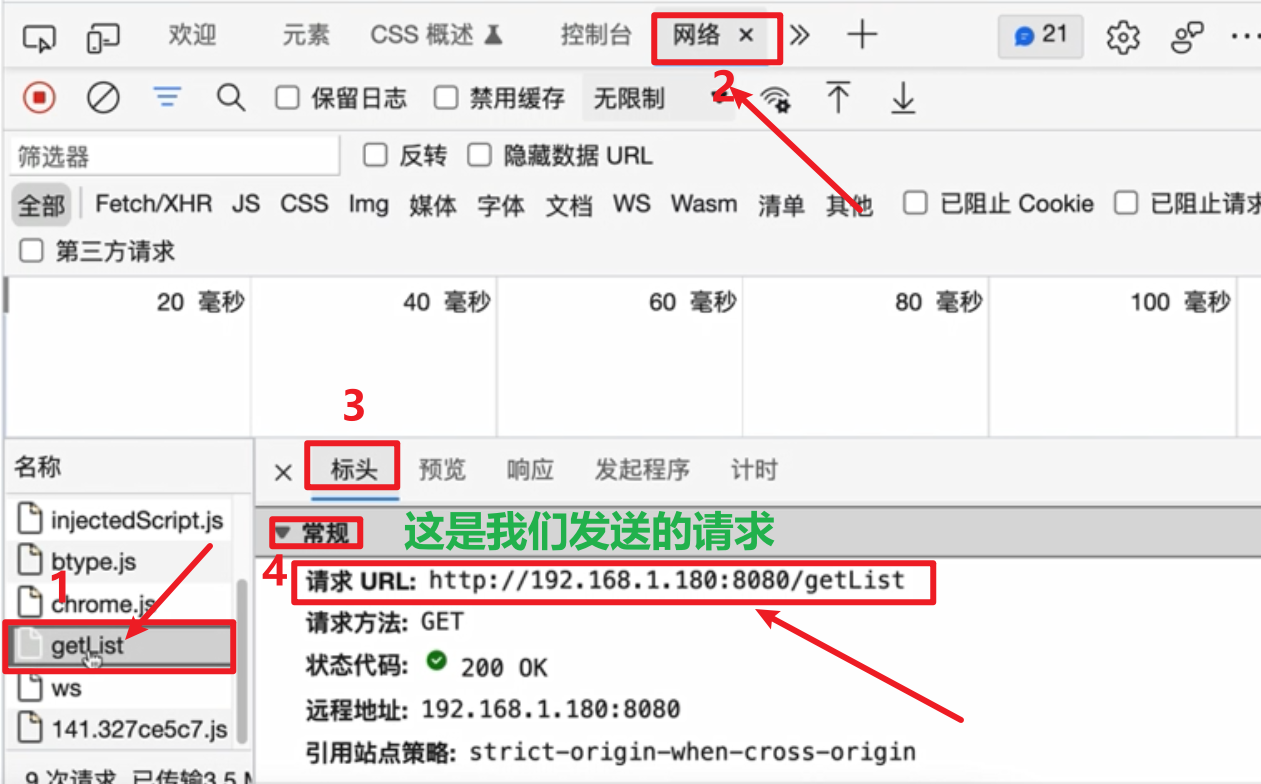Image resolution: width=1261 pixels, height=784 pixels.
Task: Tick 隐藏数据 URL checkbox
Action: click(480, 155)
